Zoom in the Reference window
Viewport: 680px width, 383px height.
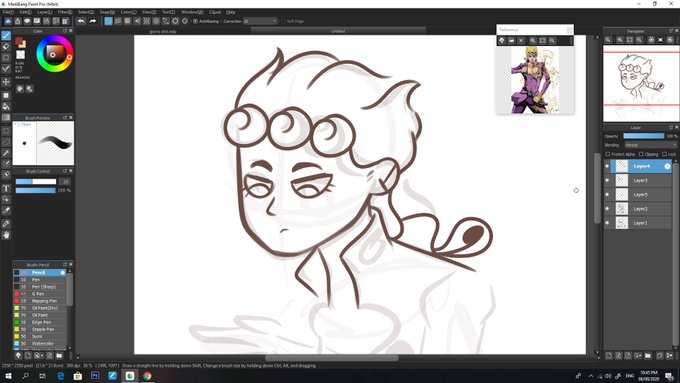pyautogui.click(x=533, y=40)
